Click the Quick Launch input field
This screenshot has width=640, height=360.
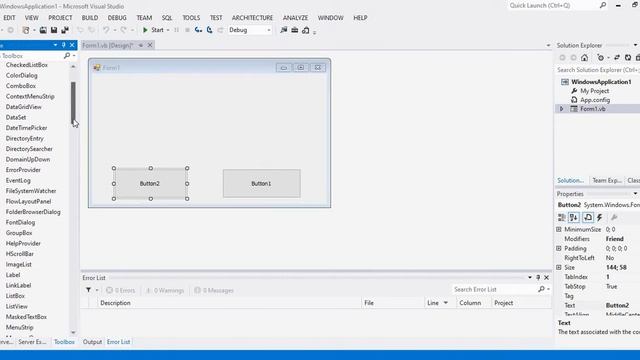553,5
